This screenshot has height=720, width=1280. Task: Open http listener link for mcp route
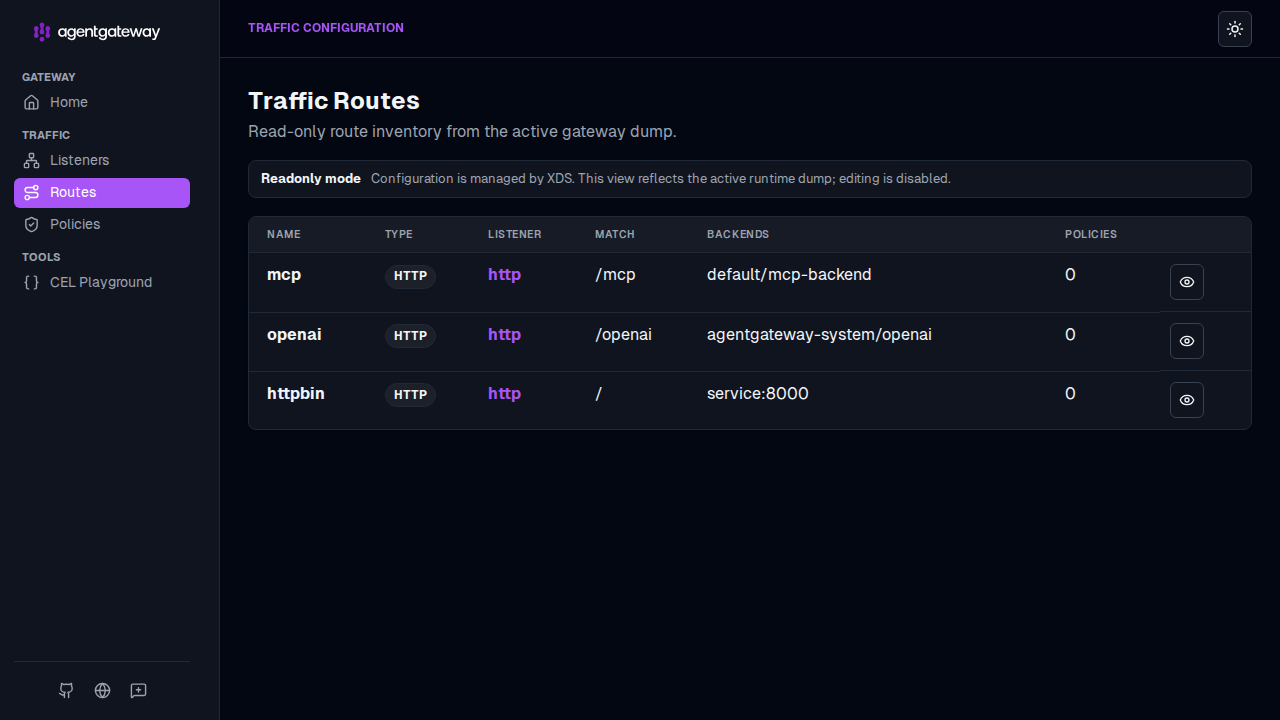[x=504, y=274]
